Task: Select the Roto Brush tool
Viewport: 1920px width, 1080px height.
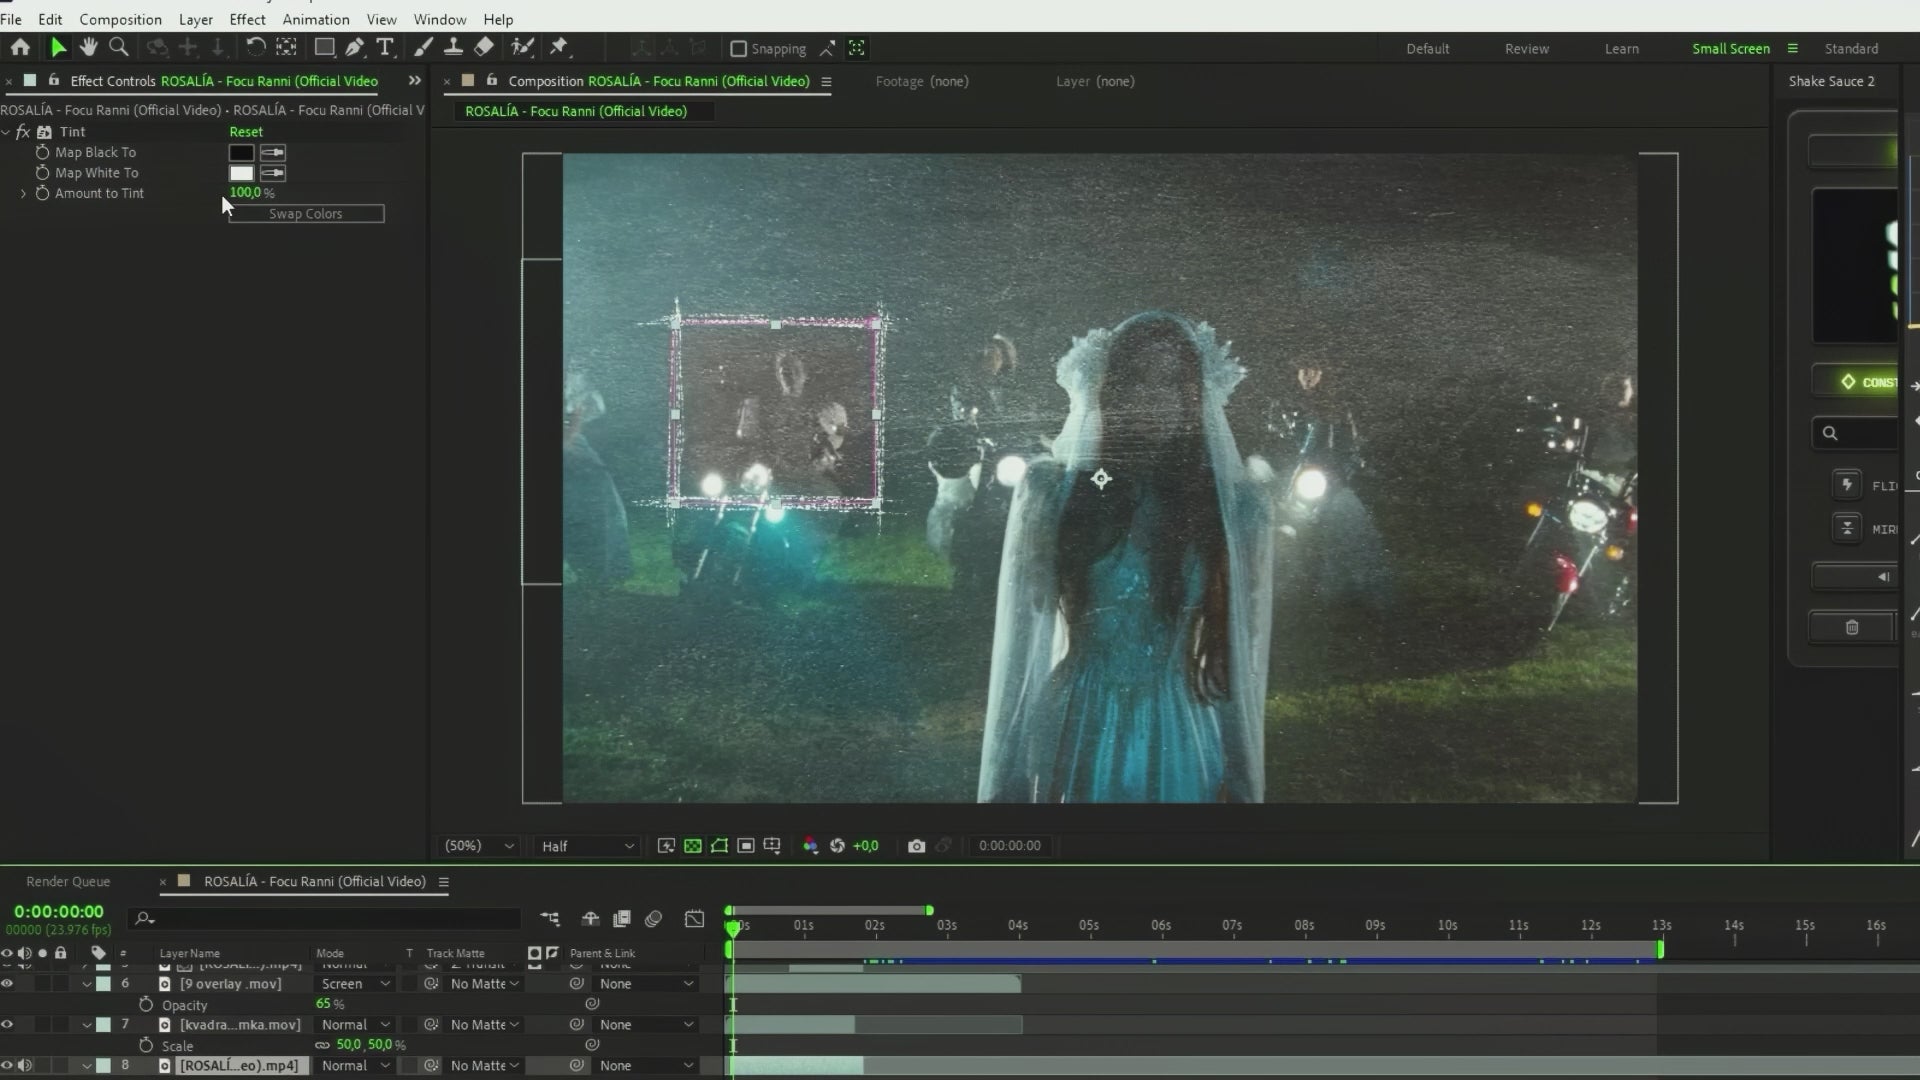Action: click(x=522, y=47)
